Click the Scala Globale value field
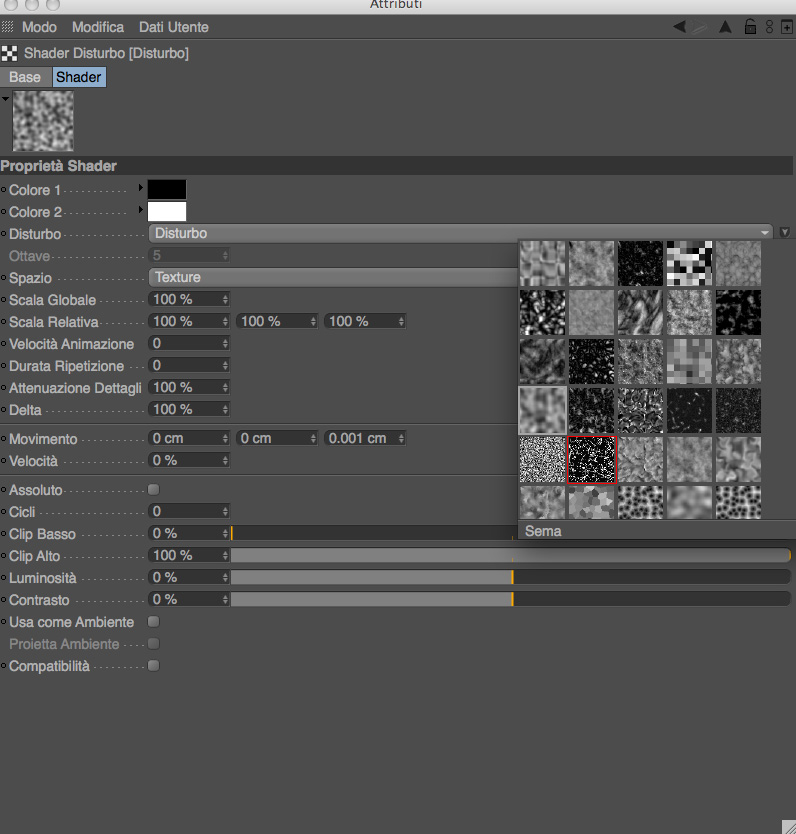Image resolution: width=796 pixels, height=834 pixels. click(189, 299)
